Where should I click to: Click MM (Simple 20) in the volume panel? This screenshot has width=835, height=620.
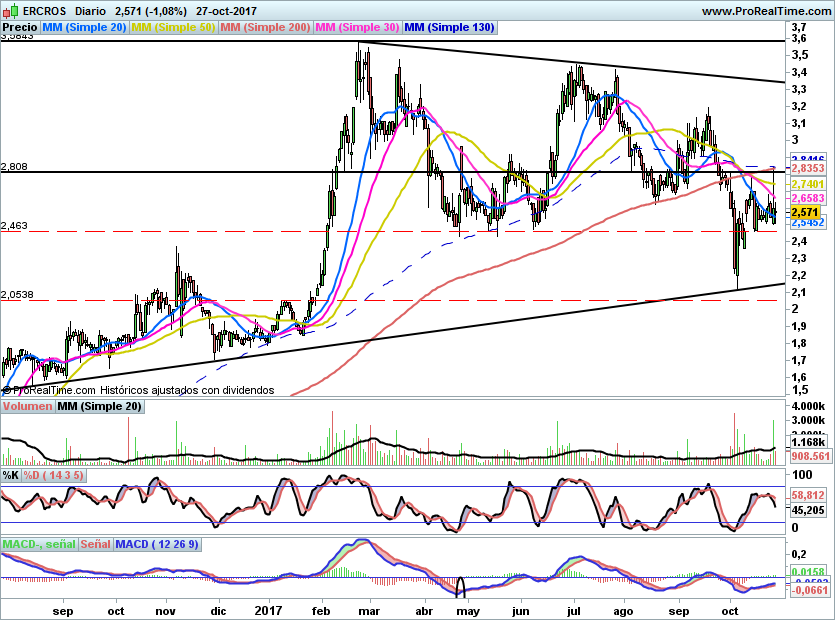[99, 407]
